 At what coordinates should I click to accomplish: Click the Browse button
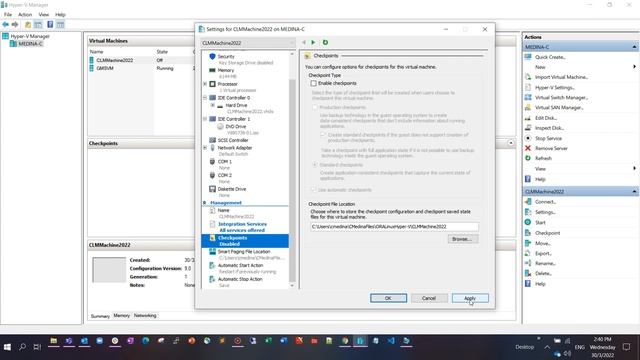click(x=462, y=239)
